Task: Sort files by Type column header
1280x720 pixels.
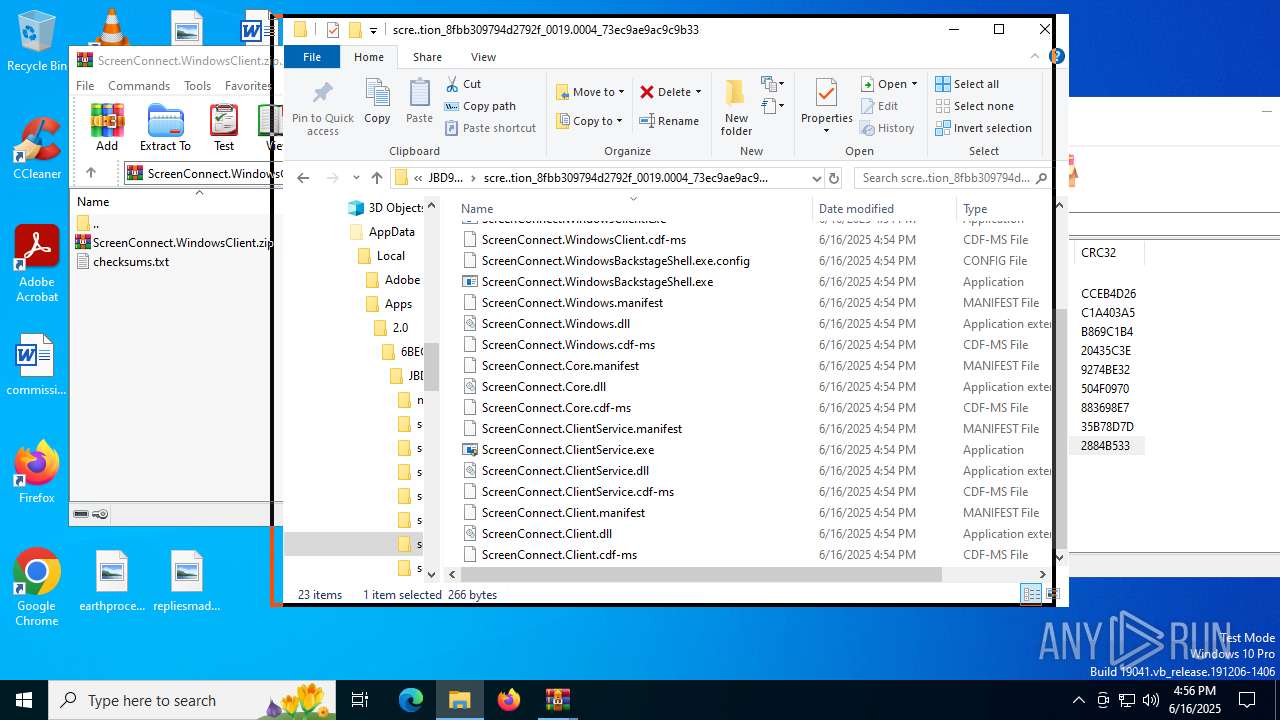Action: point(975,209)
